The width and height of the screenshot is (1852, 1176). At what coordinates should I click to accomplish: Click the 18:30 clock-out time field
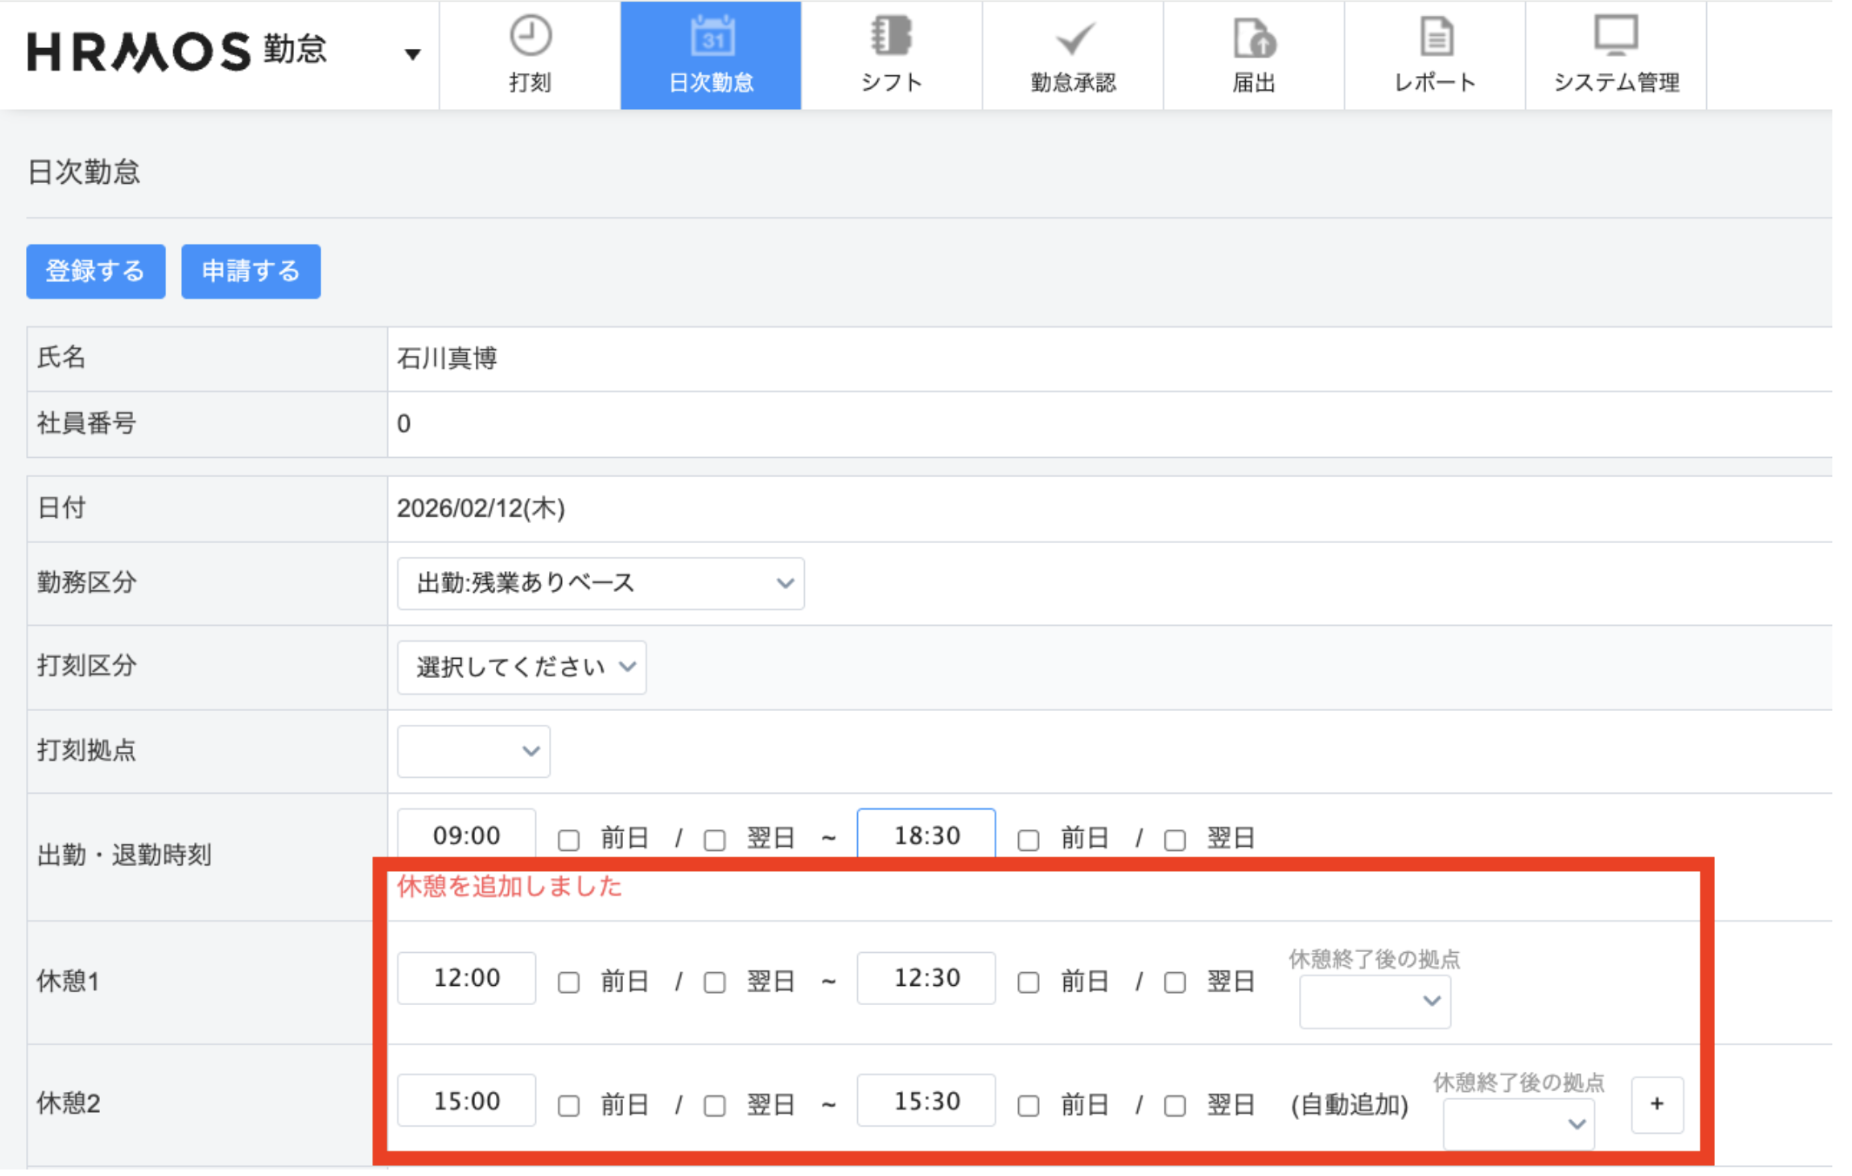click(926, 835)
